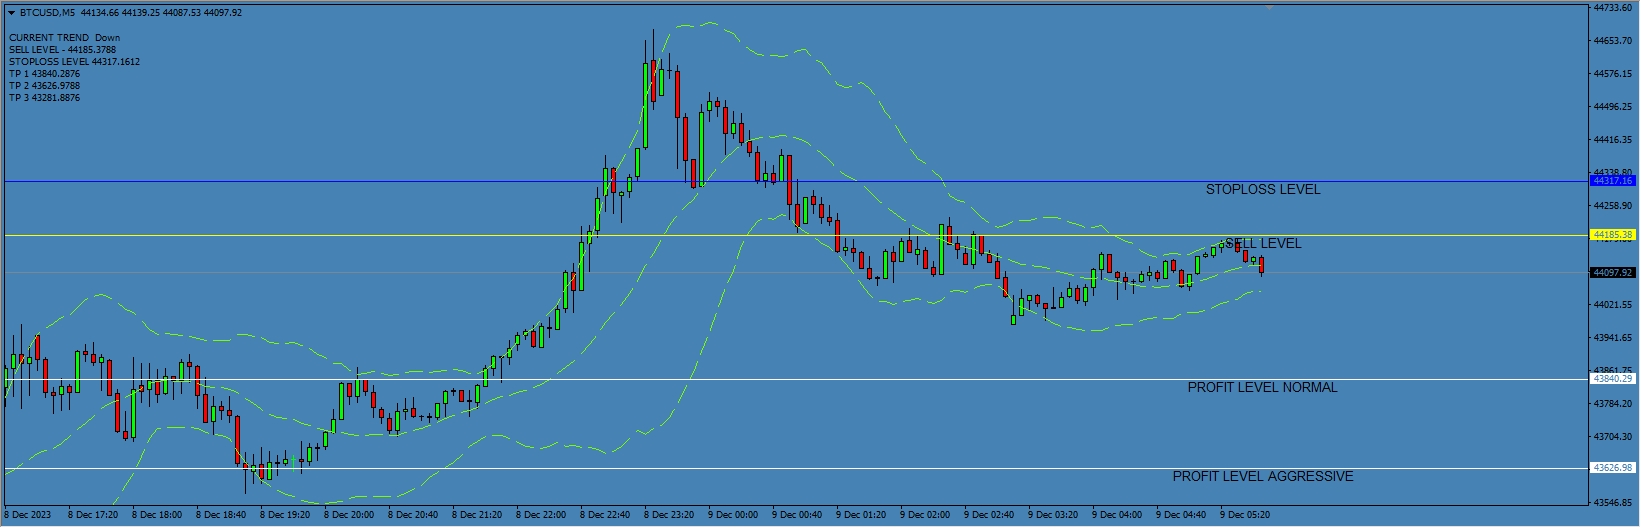
Task: Click the 9 Dec 00:40 time label
Action: coord(797,515)
